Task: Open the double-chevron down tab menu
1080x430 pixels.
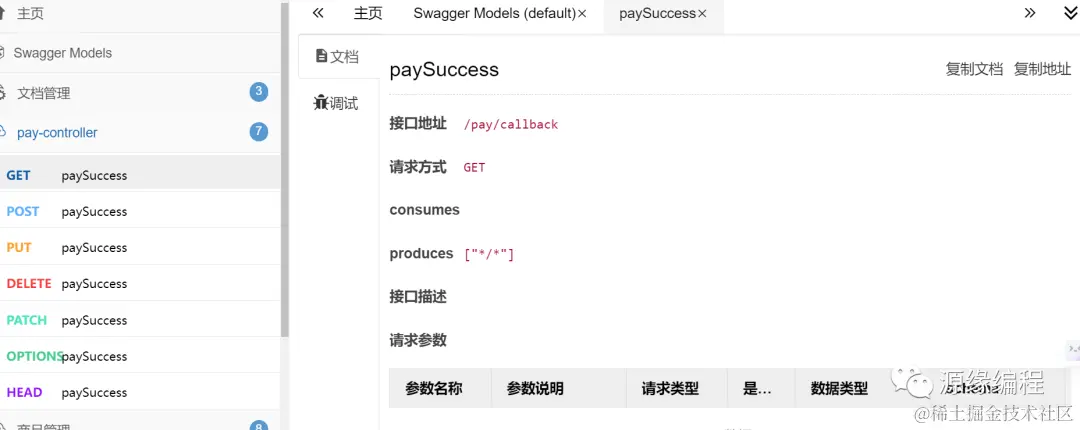Action: [1070, 13]
